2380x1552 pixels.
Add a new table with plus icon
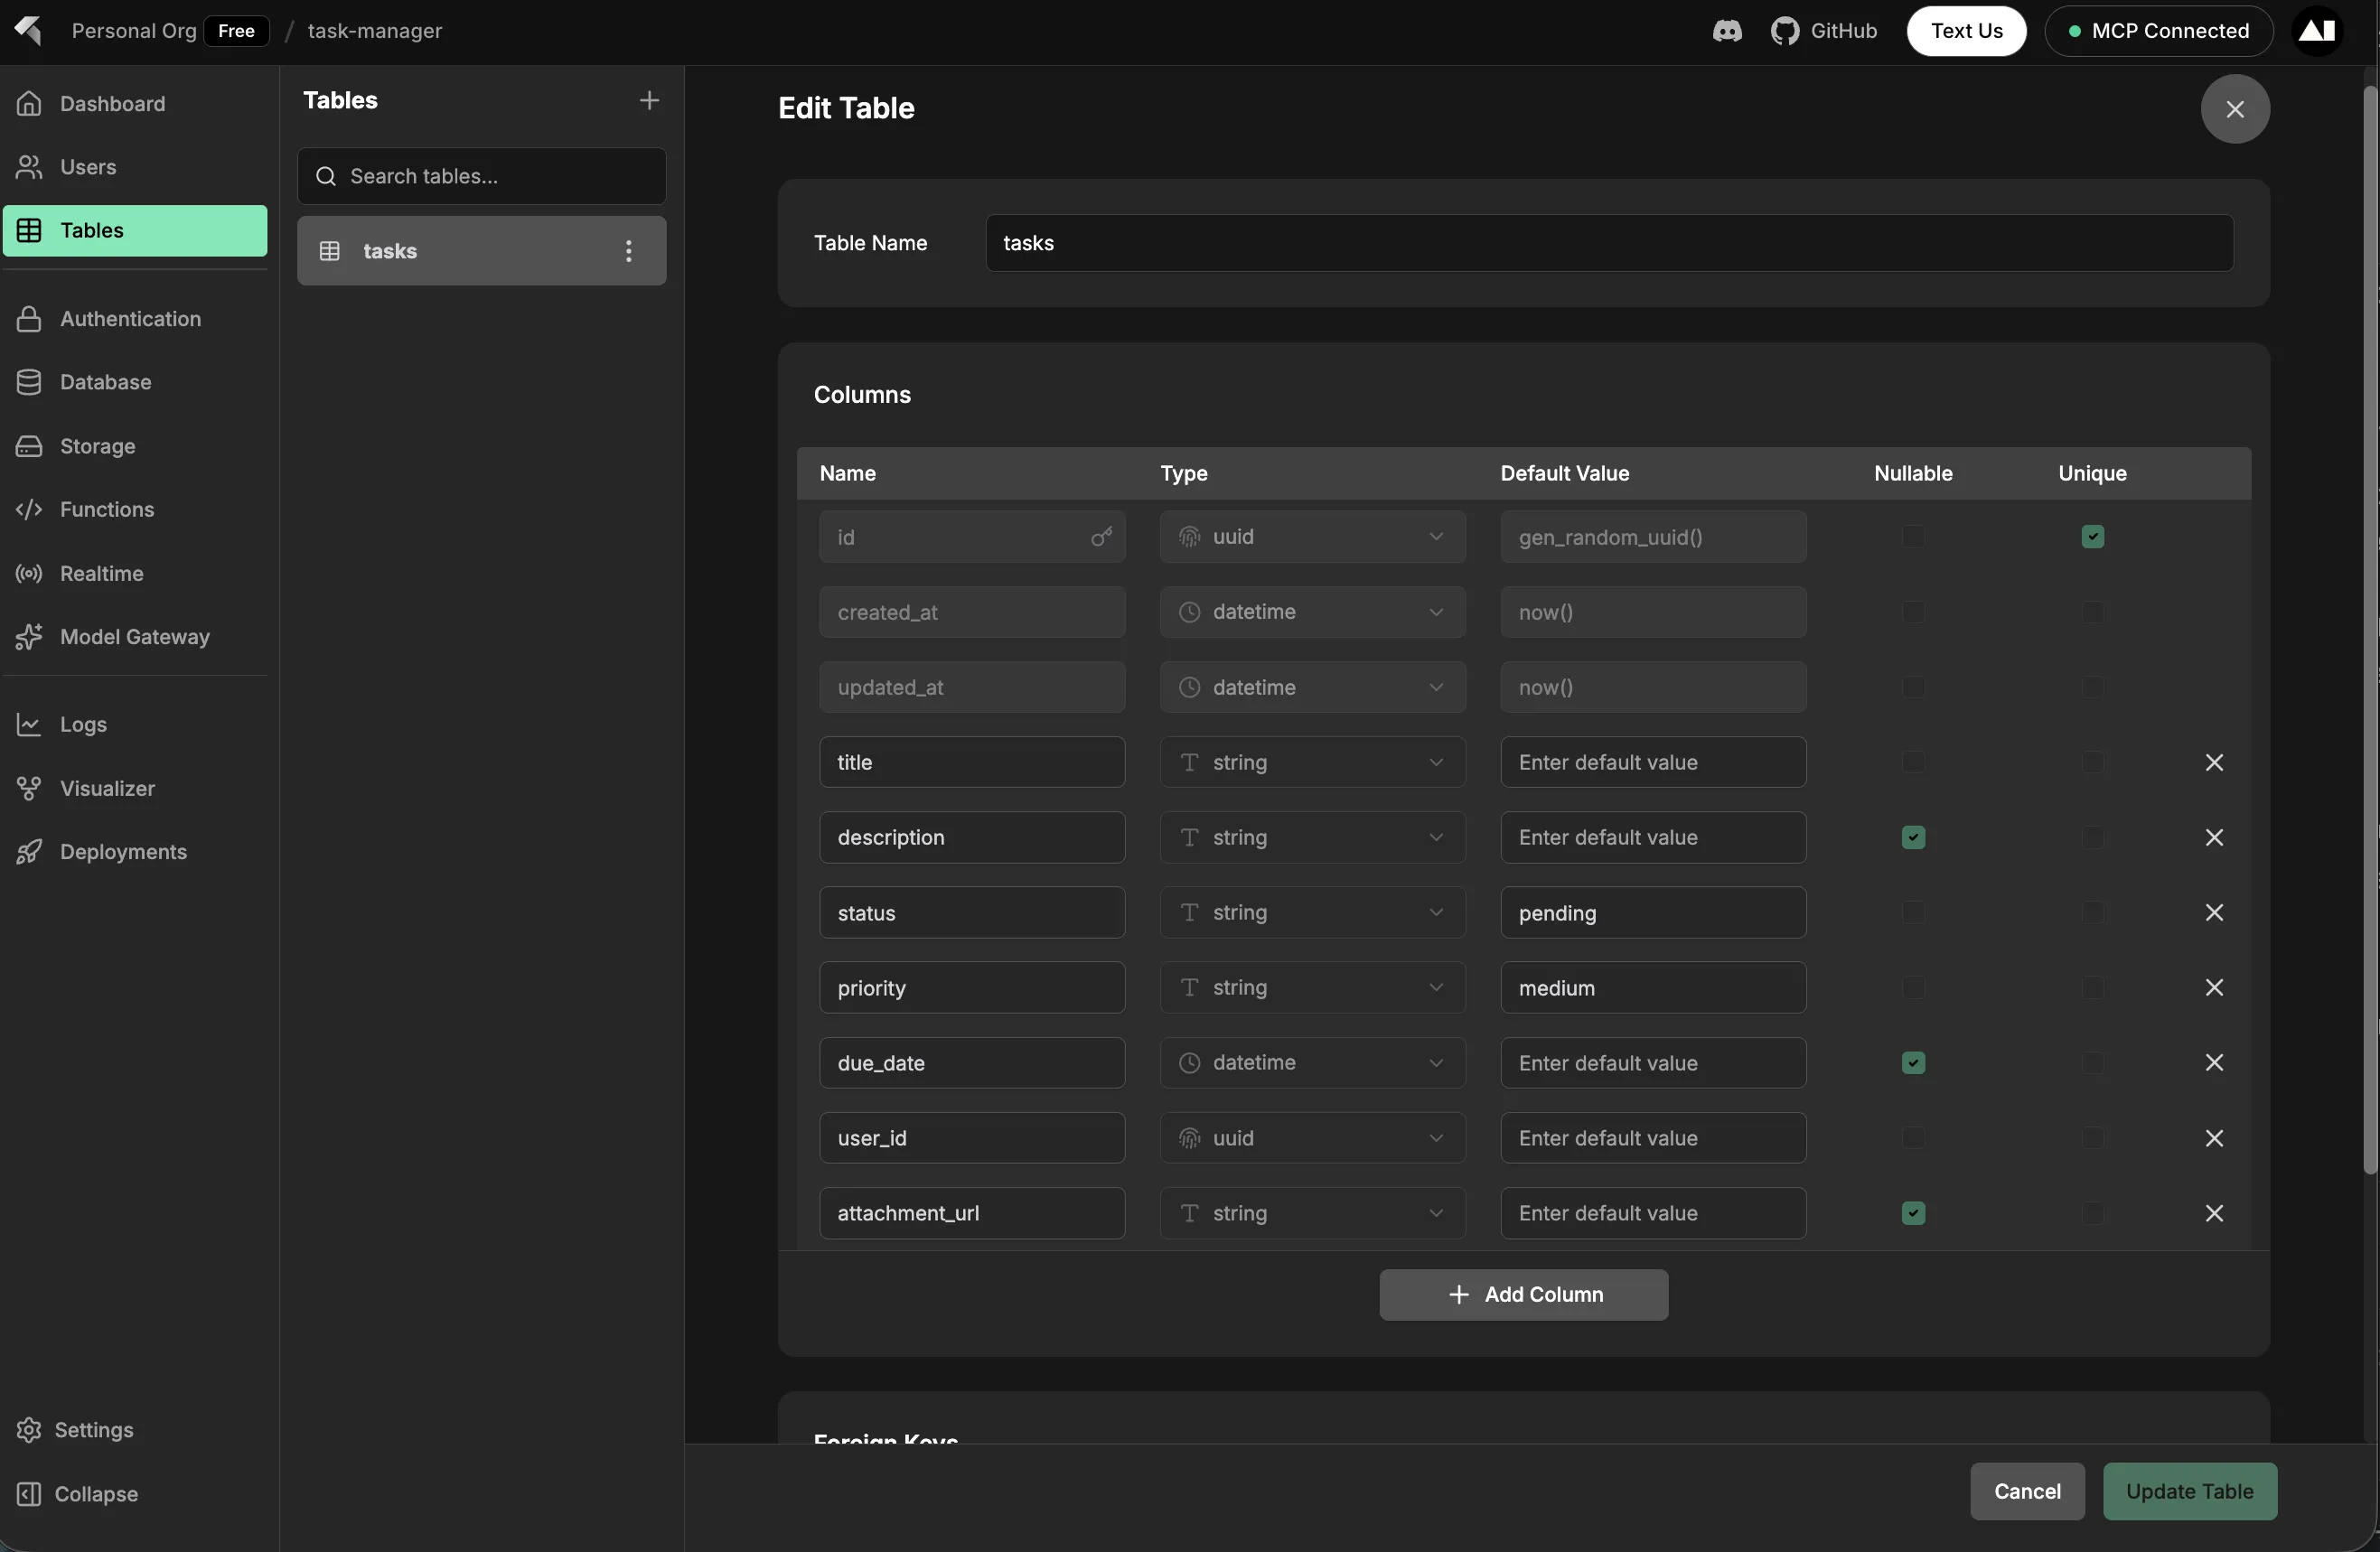(649, 100)
